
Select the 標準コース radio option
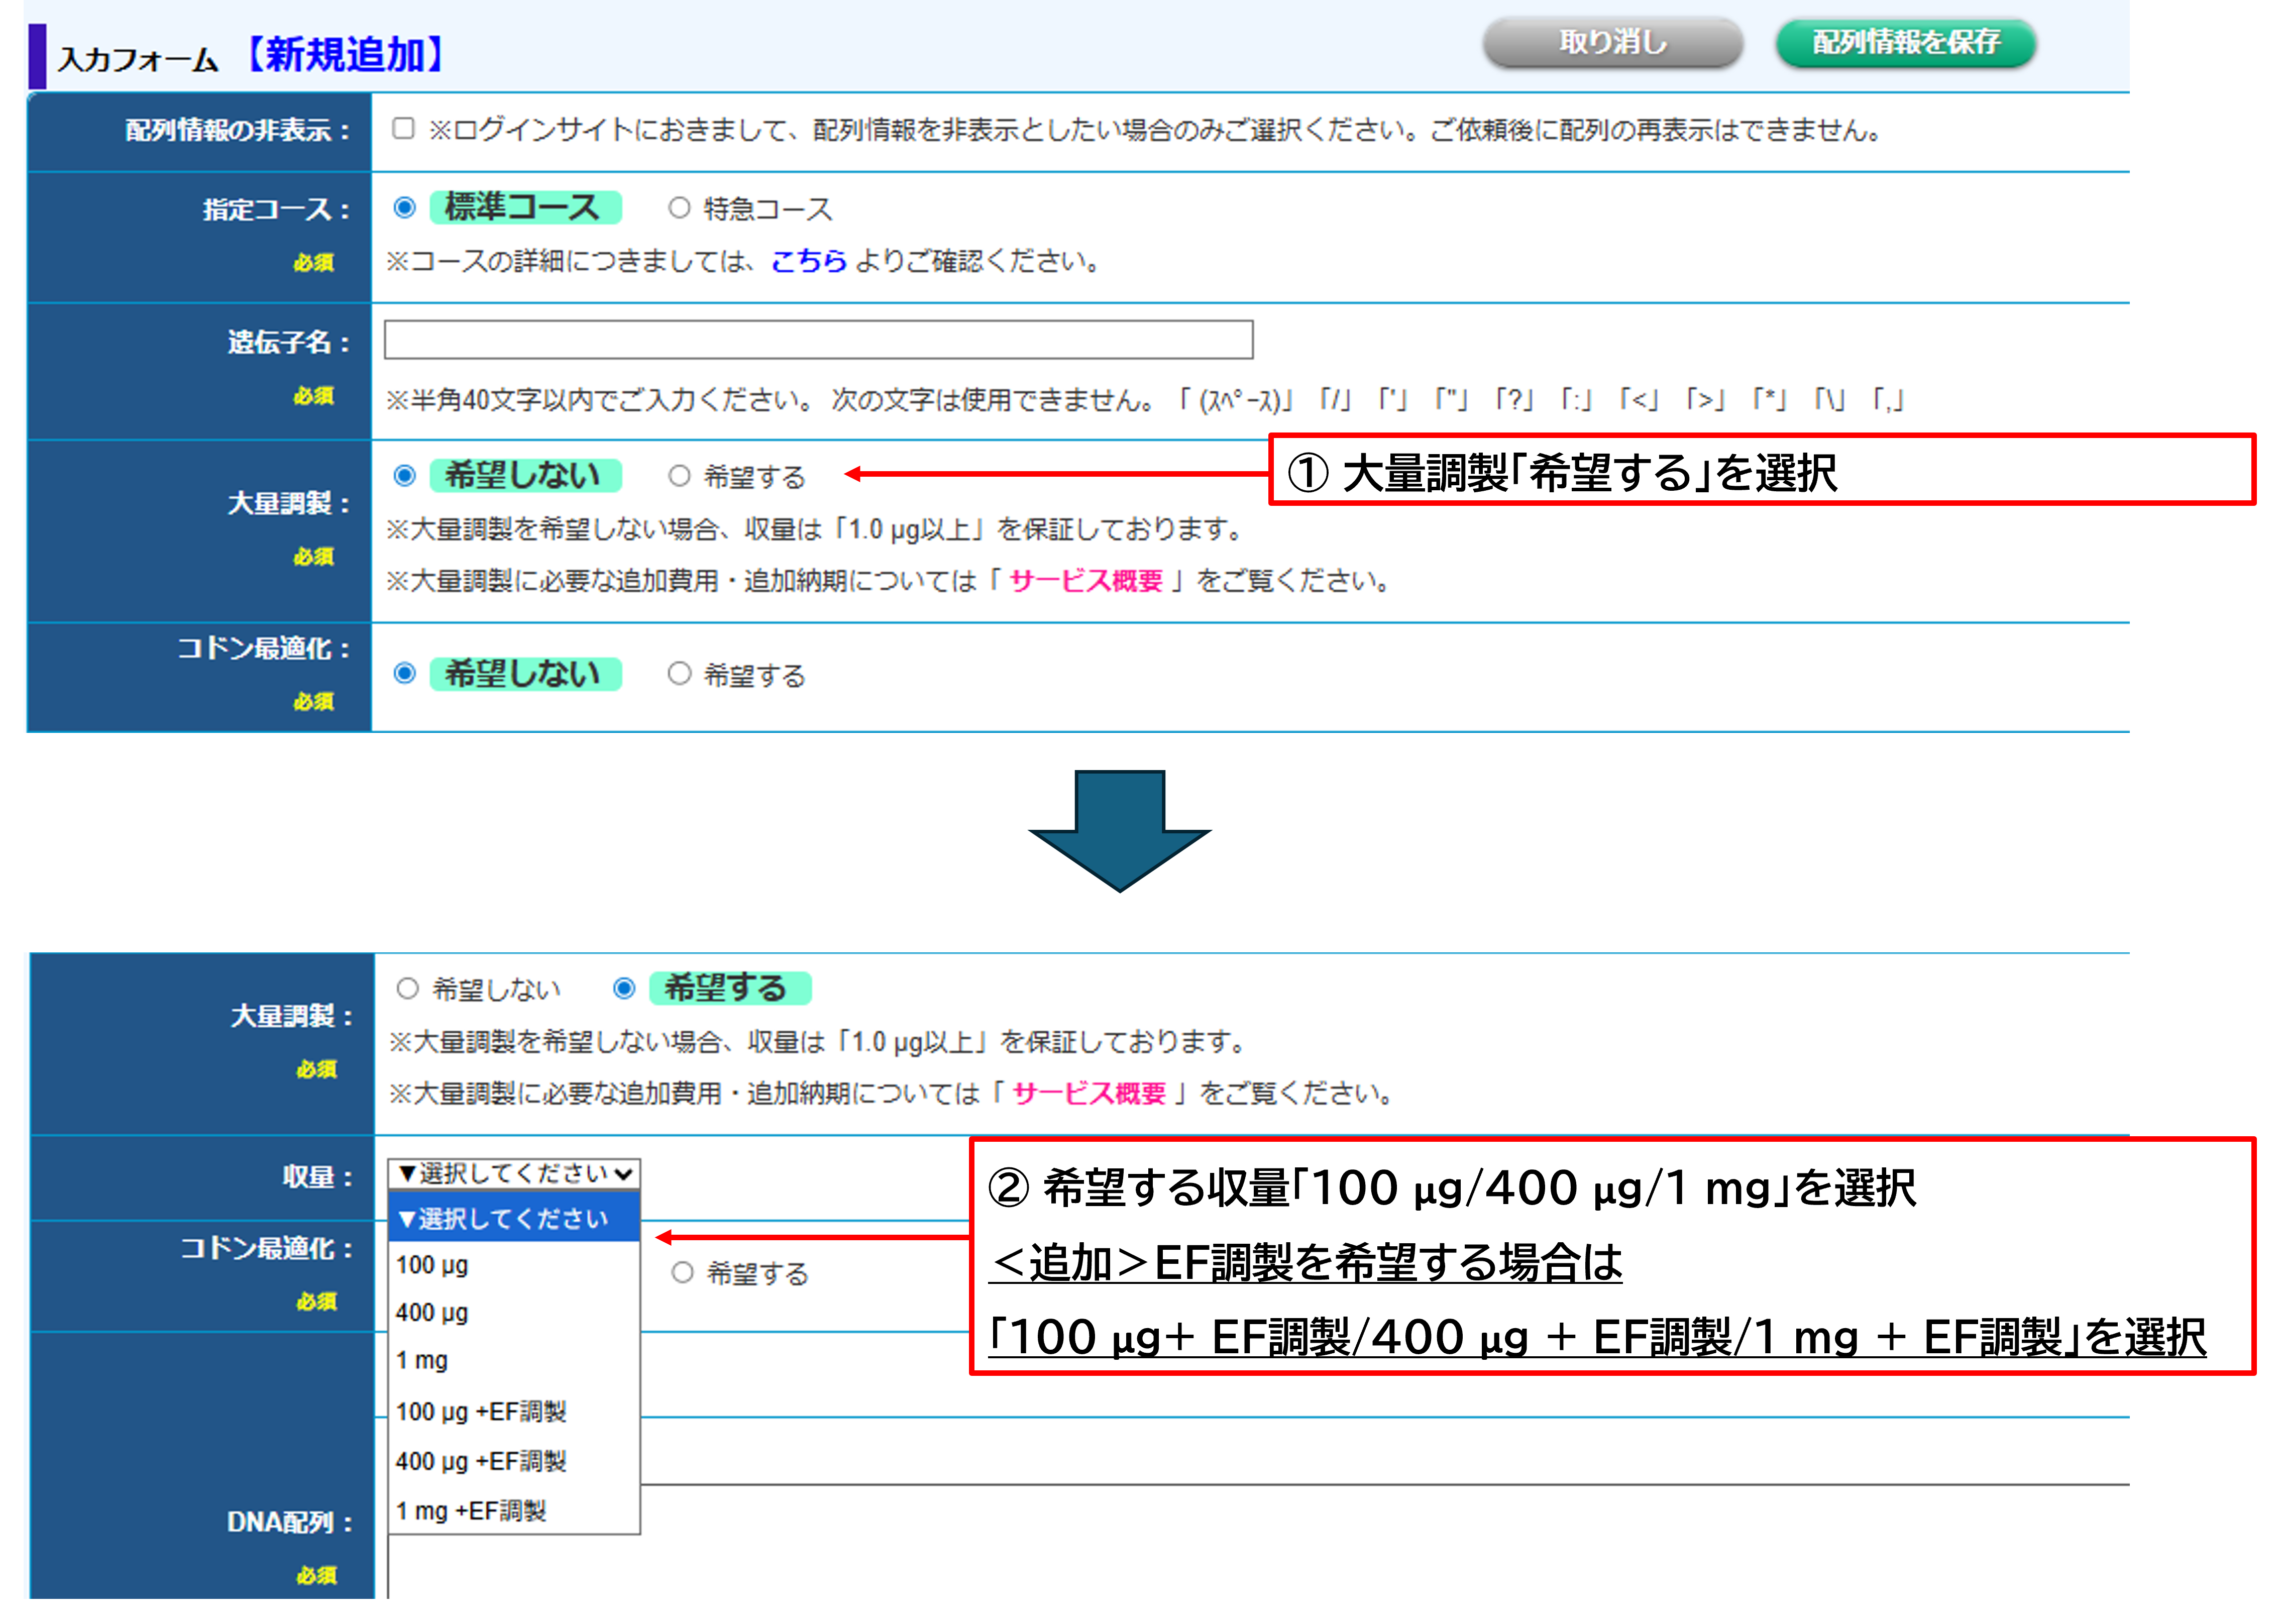click(404, 208)
